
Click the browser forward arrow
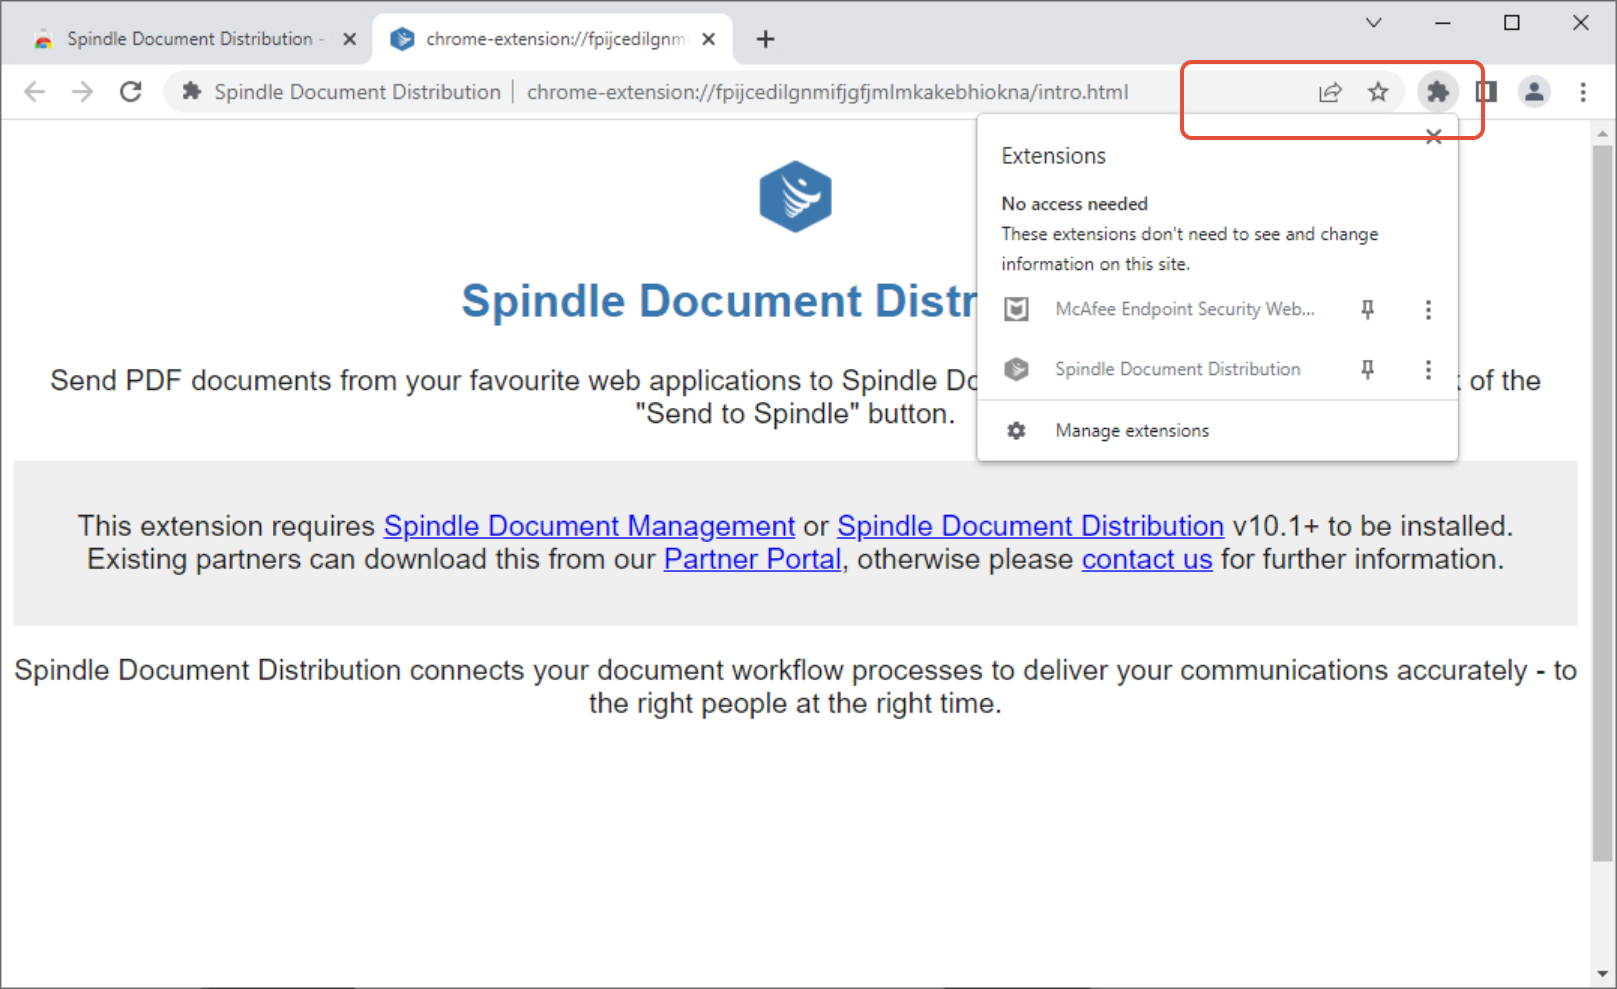(x=83, y=92)
